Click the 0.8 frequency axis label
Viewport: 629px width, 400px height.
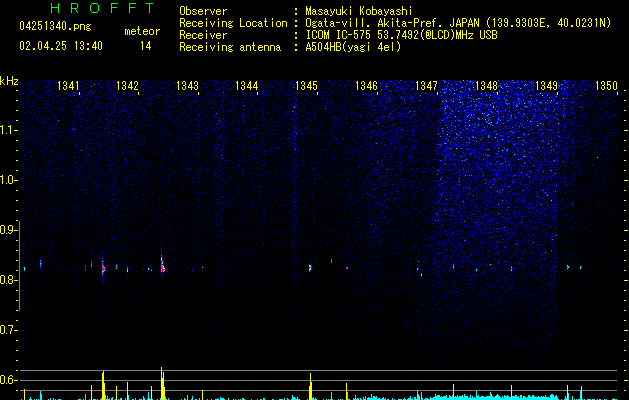9,280
